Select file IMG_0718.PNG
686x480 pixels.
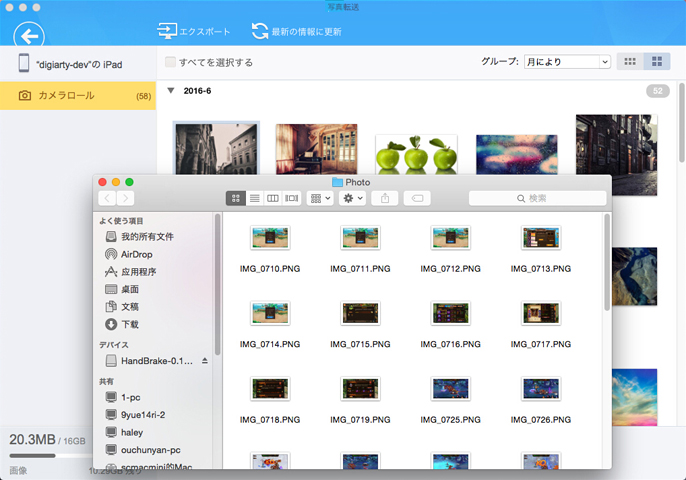point(270,400)
